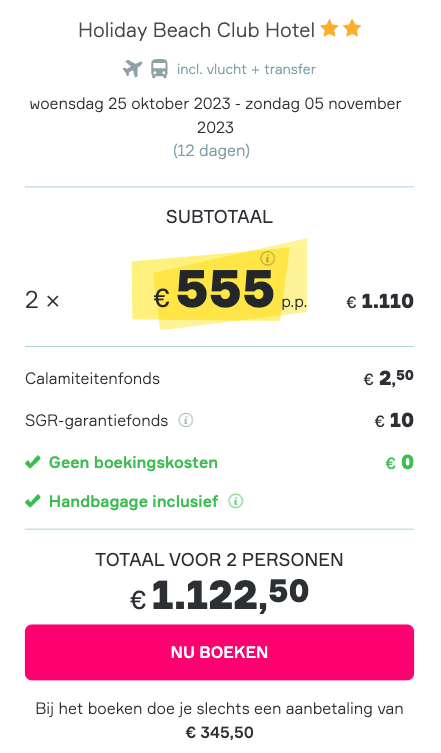441x753 pixels.
Task: Click the (12 dagen) duration label
Action: point(211,151)
